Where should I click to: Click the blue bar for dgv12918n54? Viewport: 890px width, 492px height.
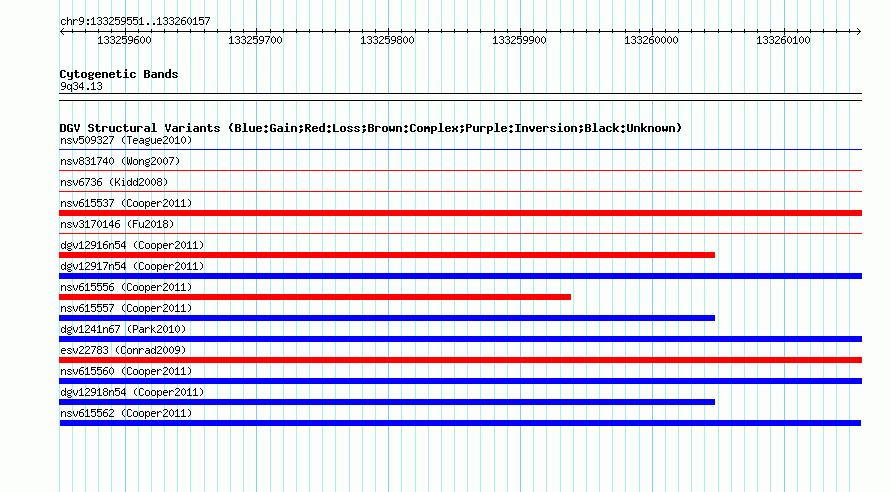coord(387,402)
